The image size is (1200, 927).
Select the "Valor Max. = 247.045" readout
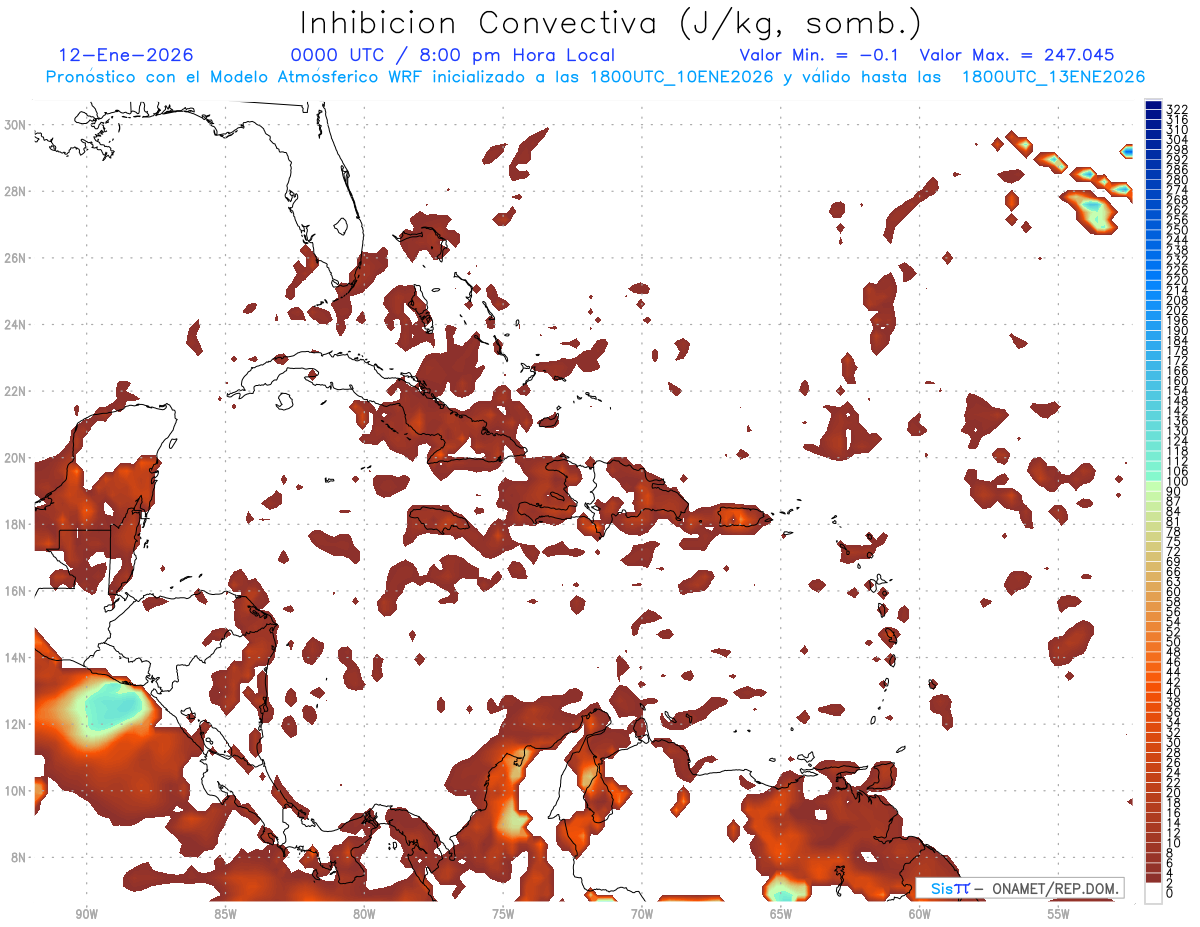[x=1016, y=56]
